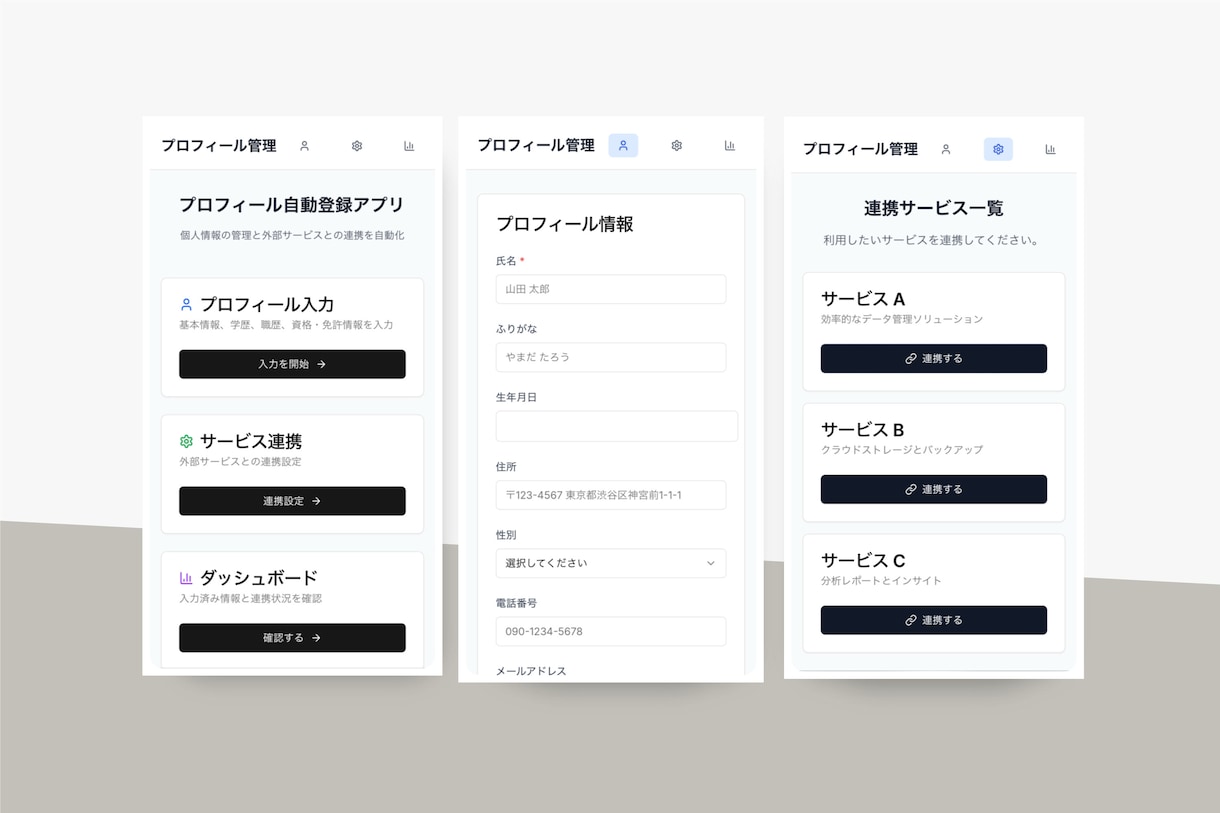Viewport: 1220px width, 813px height.
Task: Open the chart icon in the right screen header
Action: tap(1050, 149)
